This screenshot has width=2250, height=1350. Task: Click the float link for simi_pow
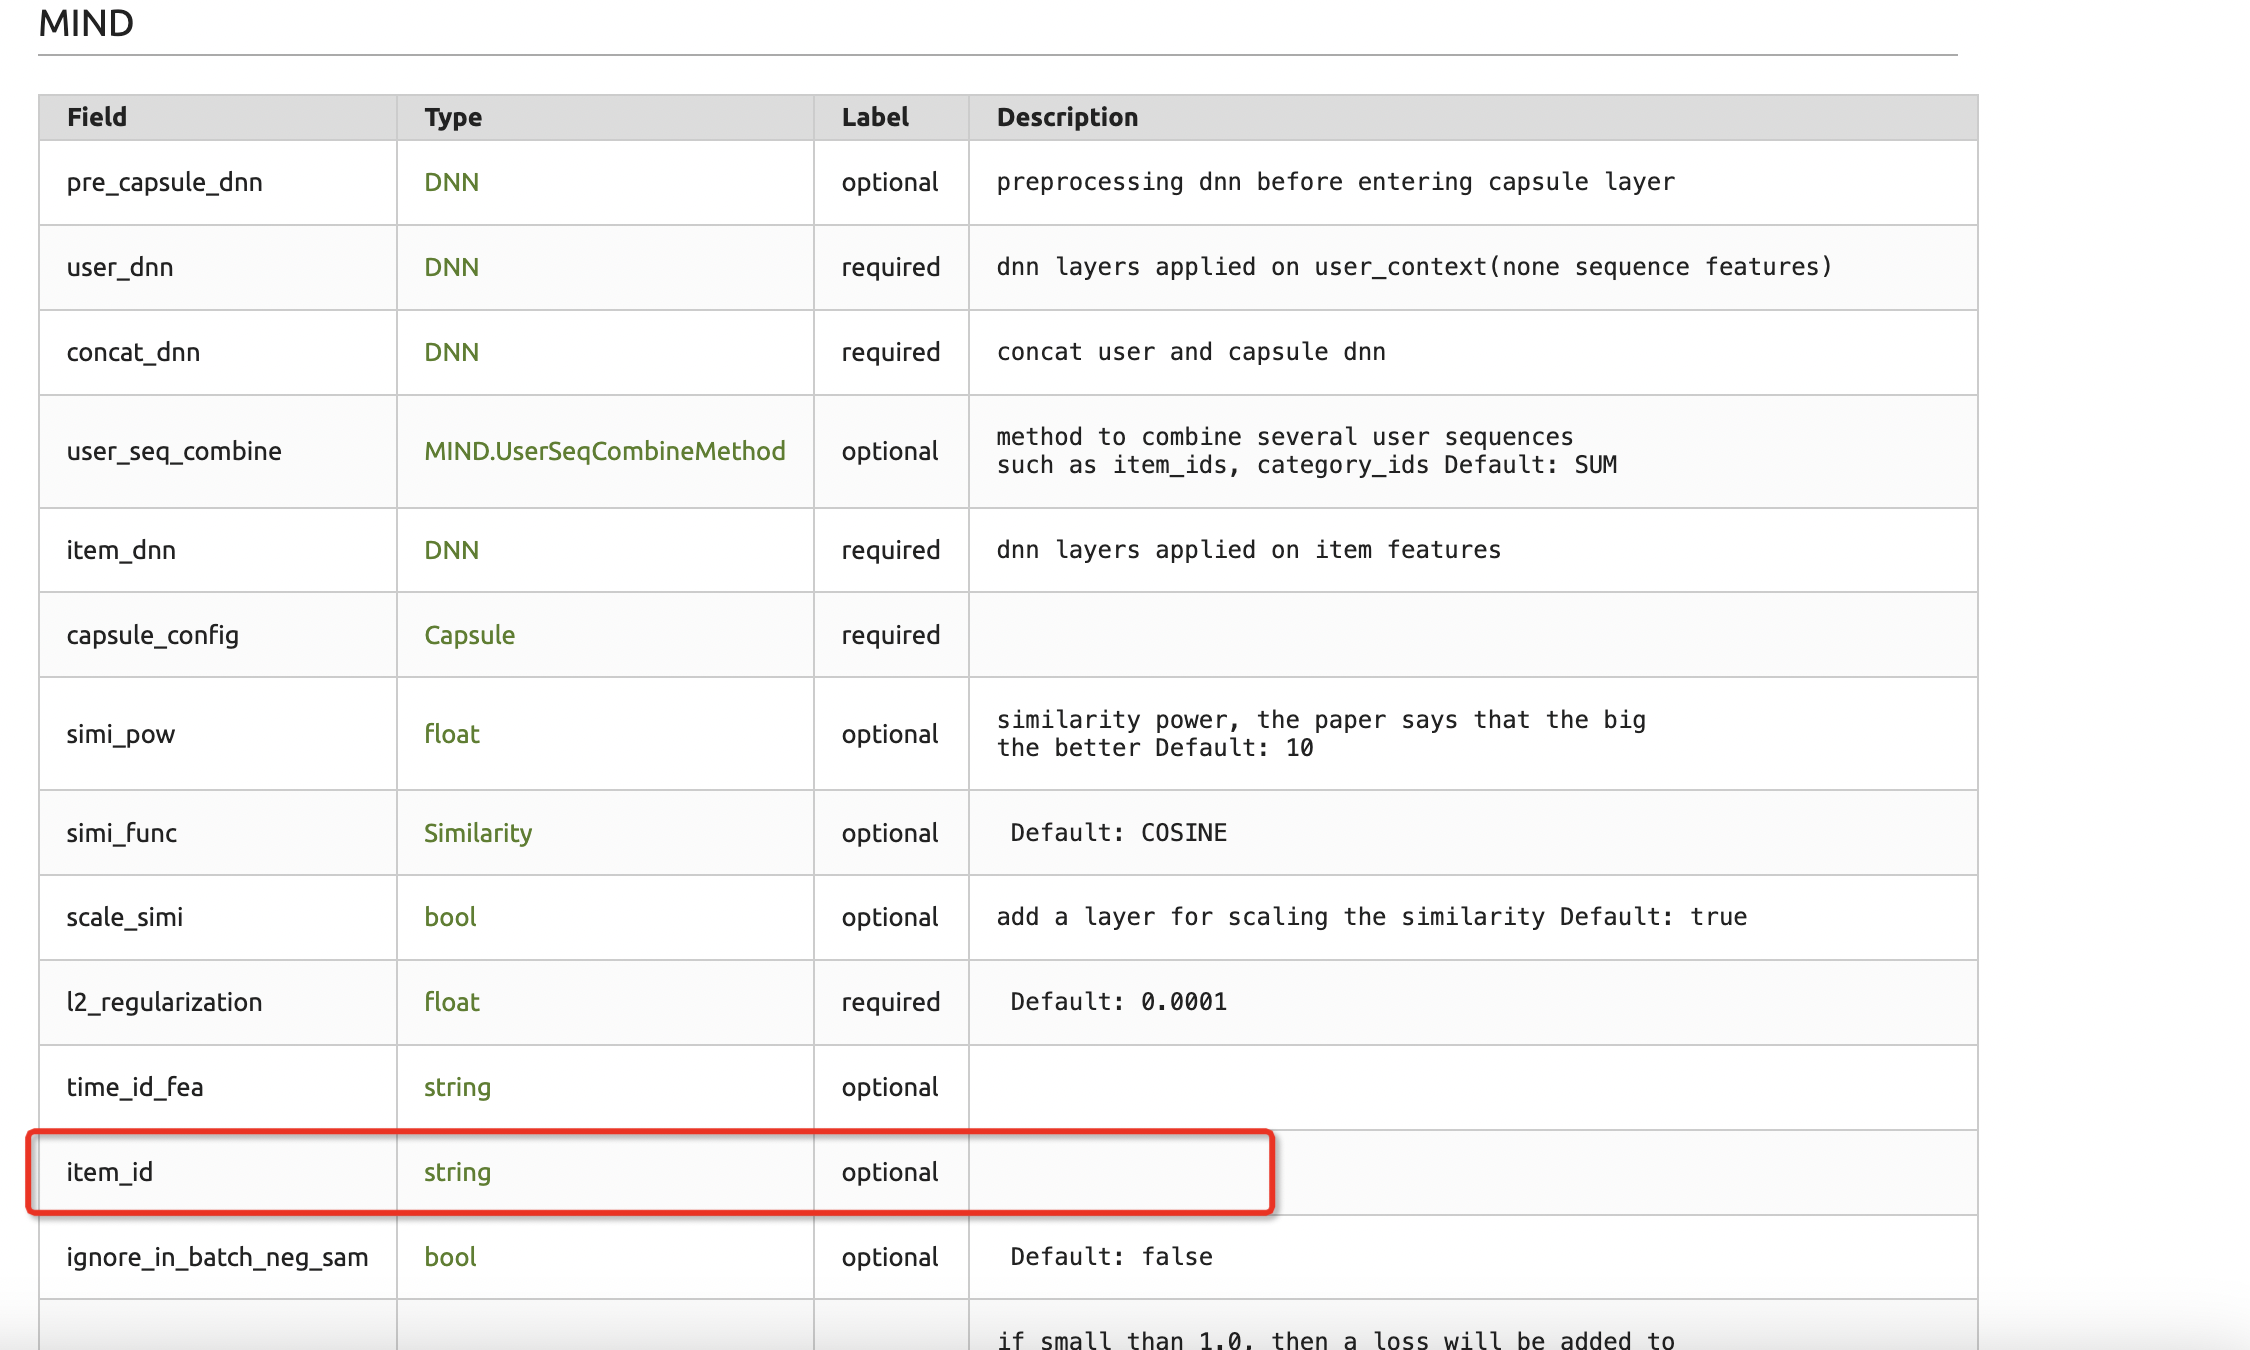[451, 734]
